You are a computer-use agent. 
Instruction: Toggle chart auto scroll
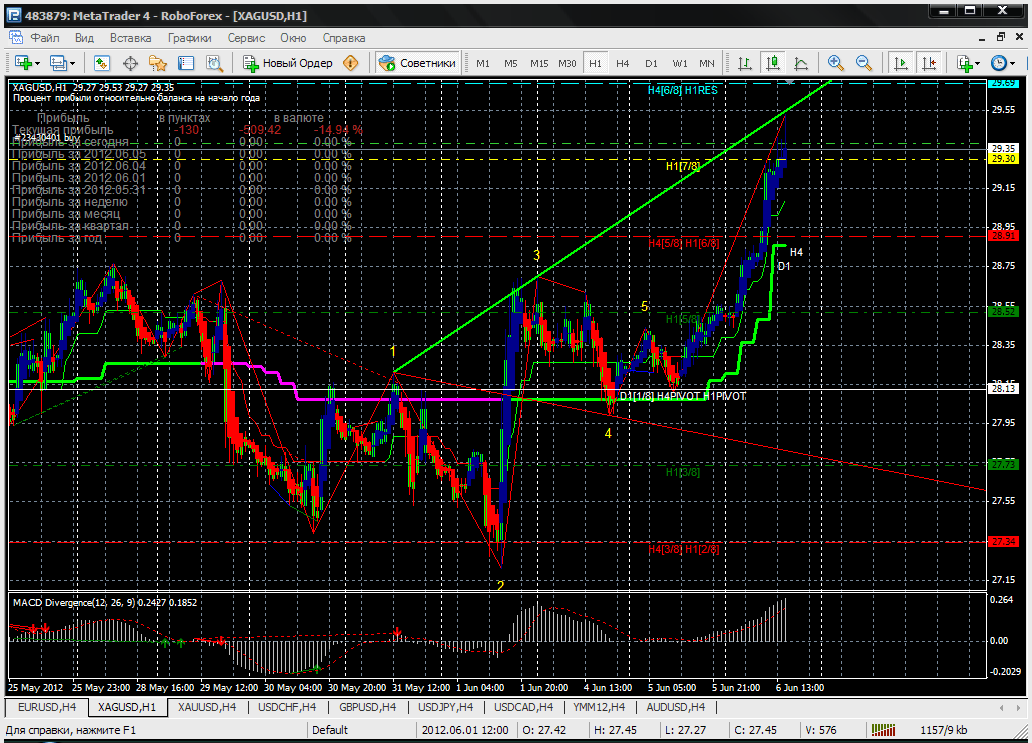click(900, 63)
